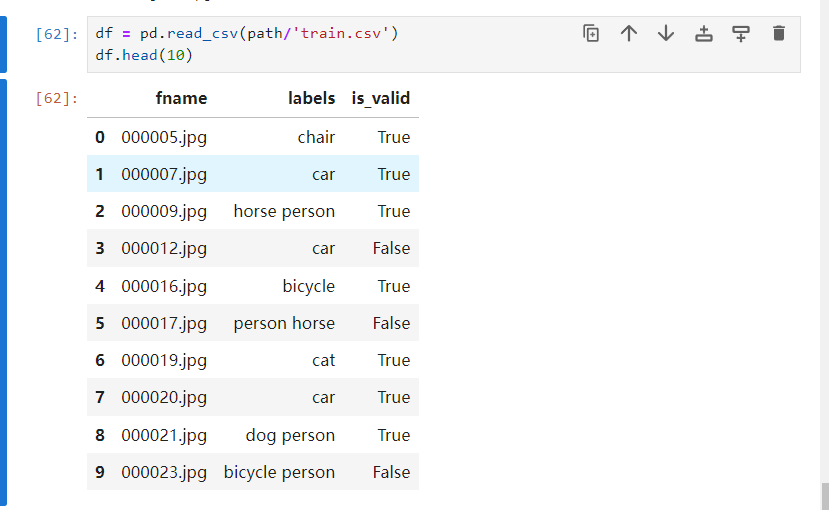Collapse the code input using the blue bar
Image resolution: width=829 pixels, height=510 pixels.
[4, 44]
